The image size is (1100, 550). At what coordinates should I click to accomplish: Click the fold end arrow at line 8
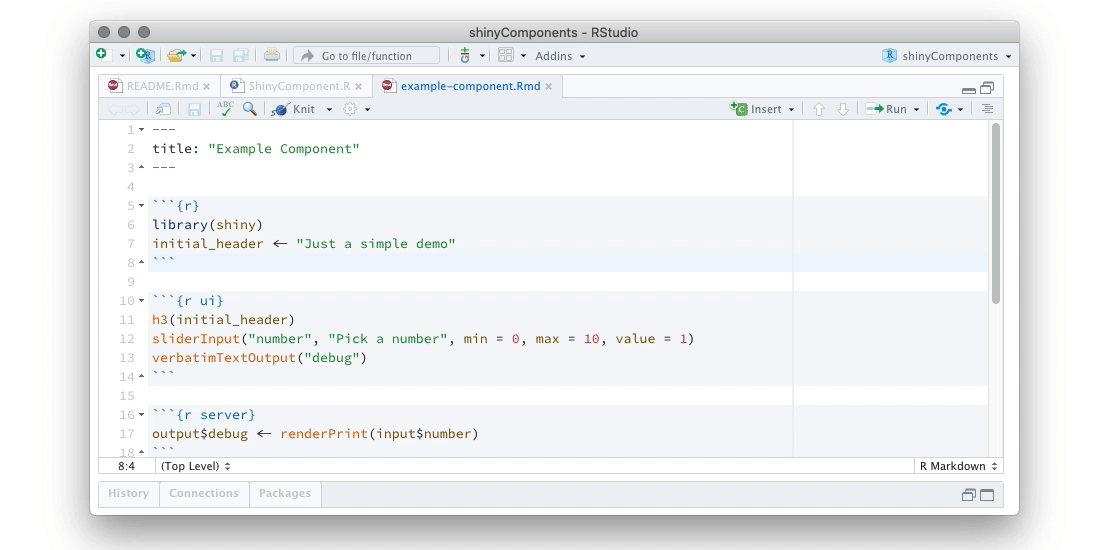141,262
